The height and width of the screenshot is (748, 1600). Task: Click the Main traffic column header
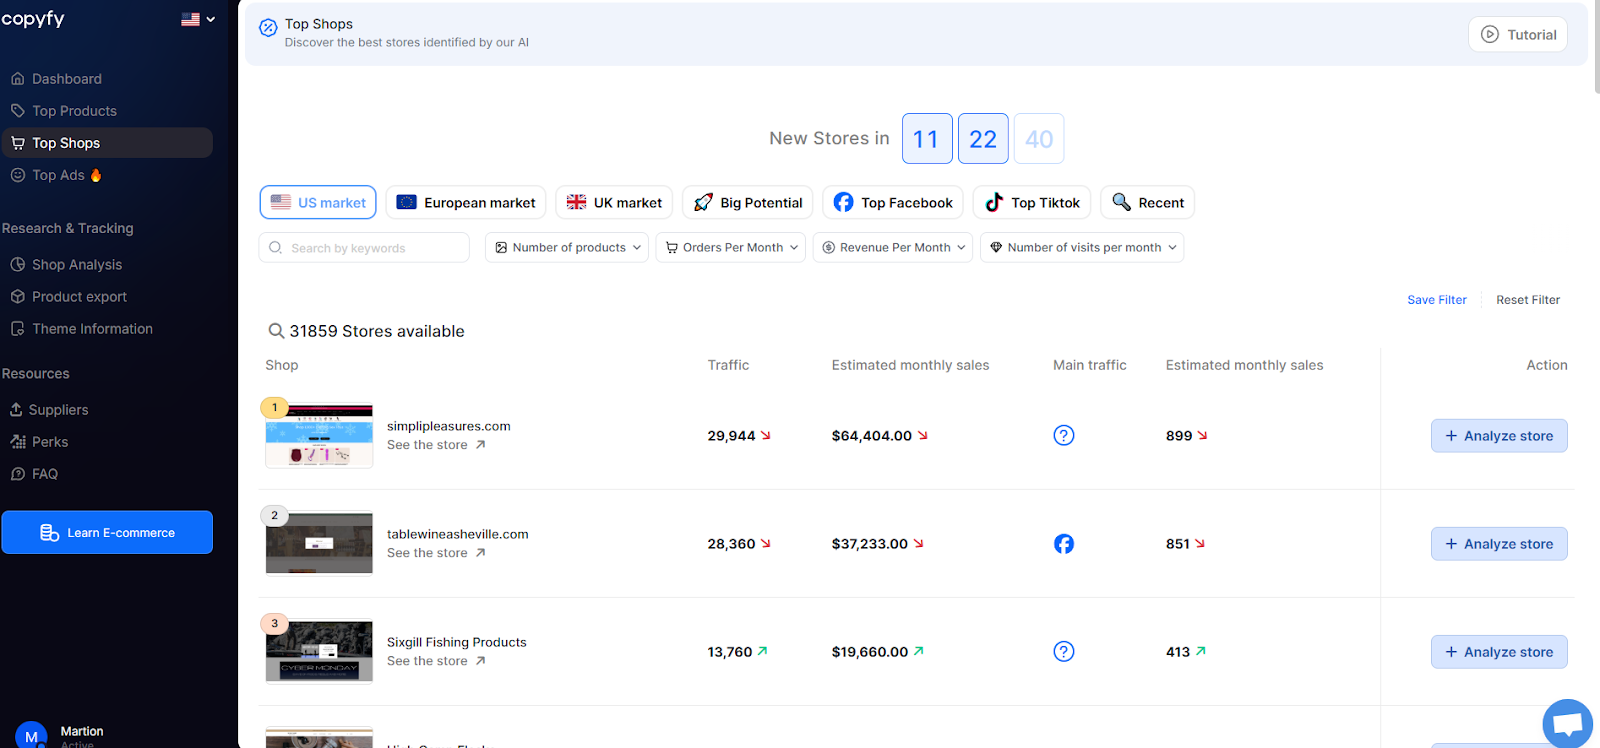point(1089,365)
